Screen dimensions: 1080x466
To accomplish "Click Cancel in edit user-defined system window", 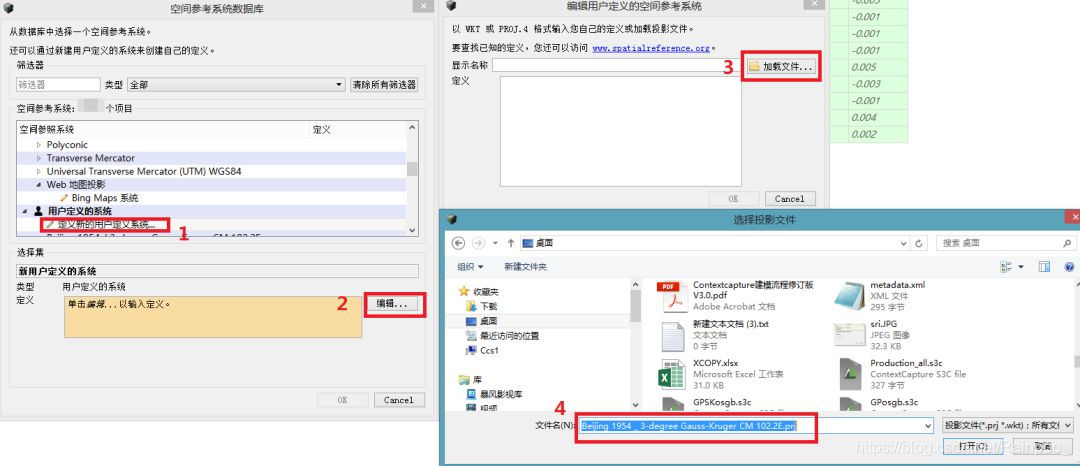I will tap(790, 199).
